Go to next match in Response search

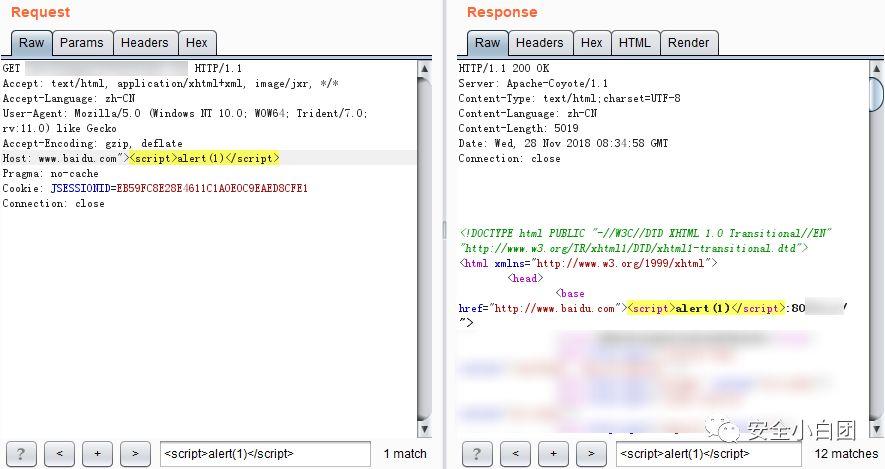[591, 454]
